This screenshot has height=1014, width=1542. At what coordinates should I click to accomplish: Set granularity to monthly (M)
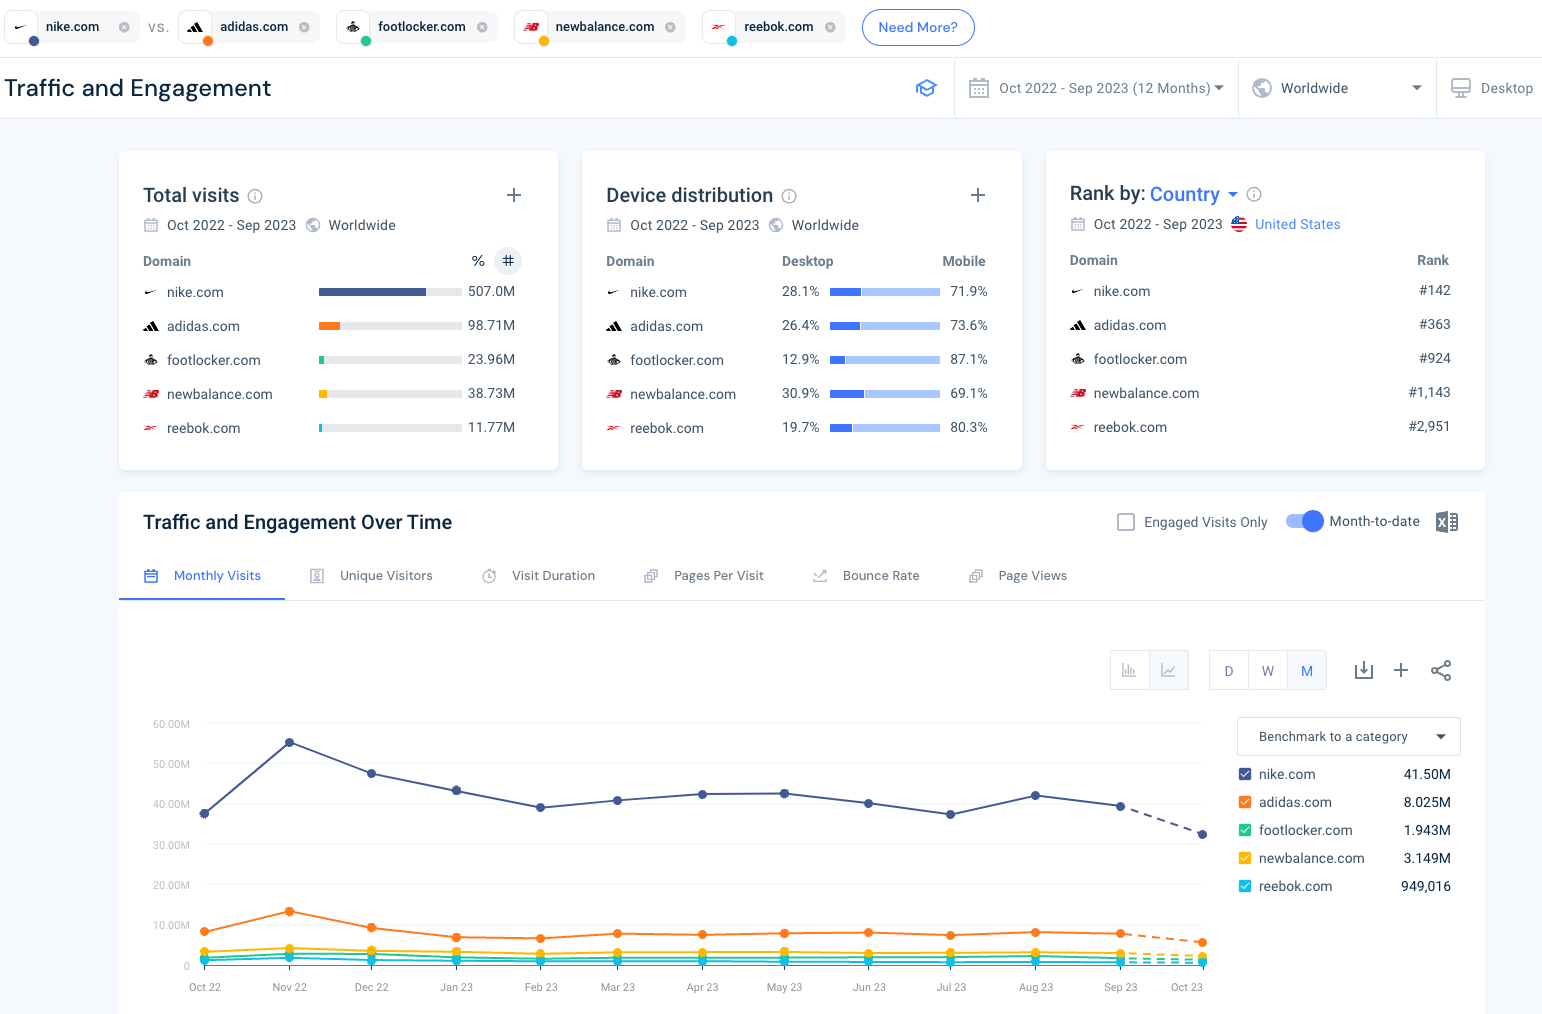[1307, 671]
